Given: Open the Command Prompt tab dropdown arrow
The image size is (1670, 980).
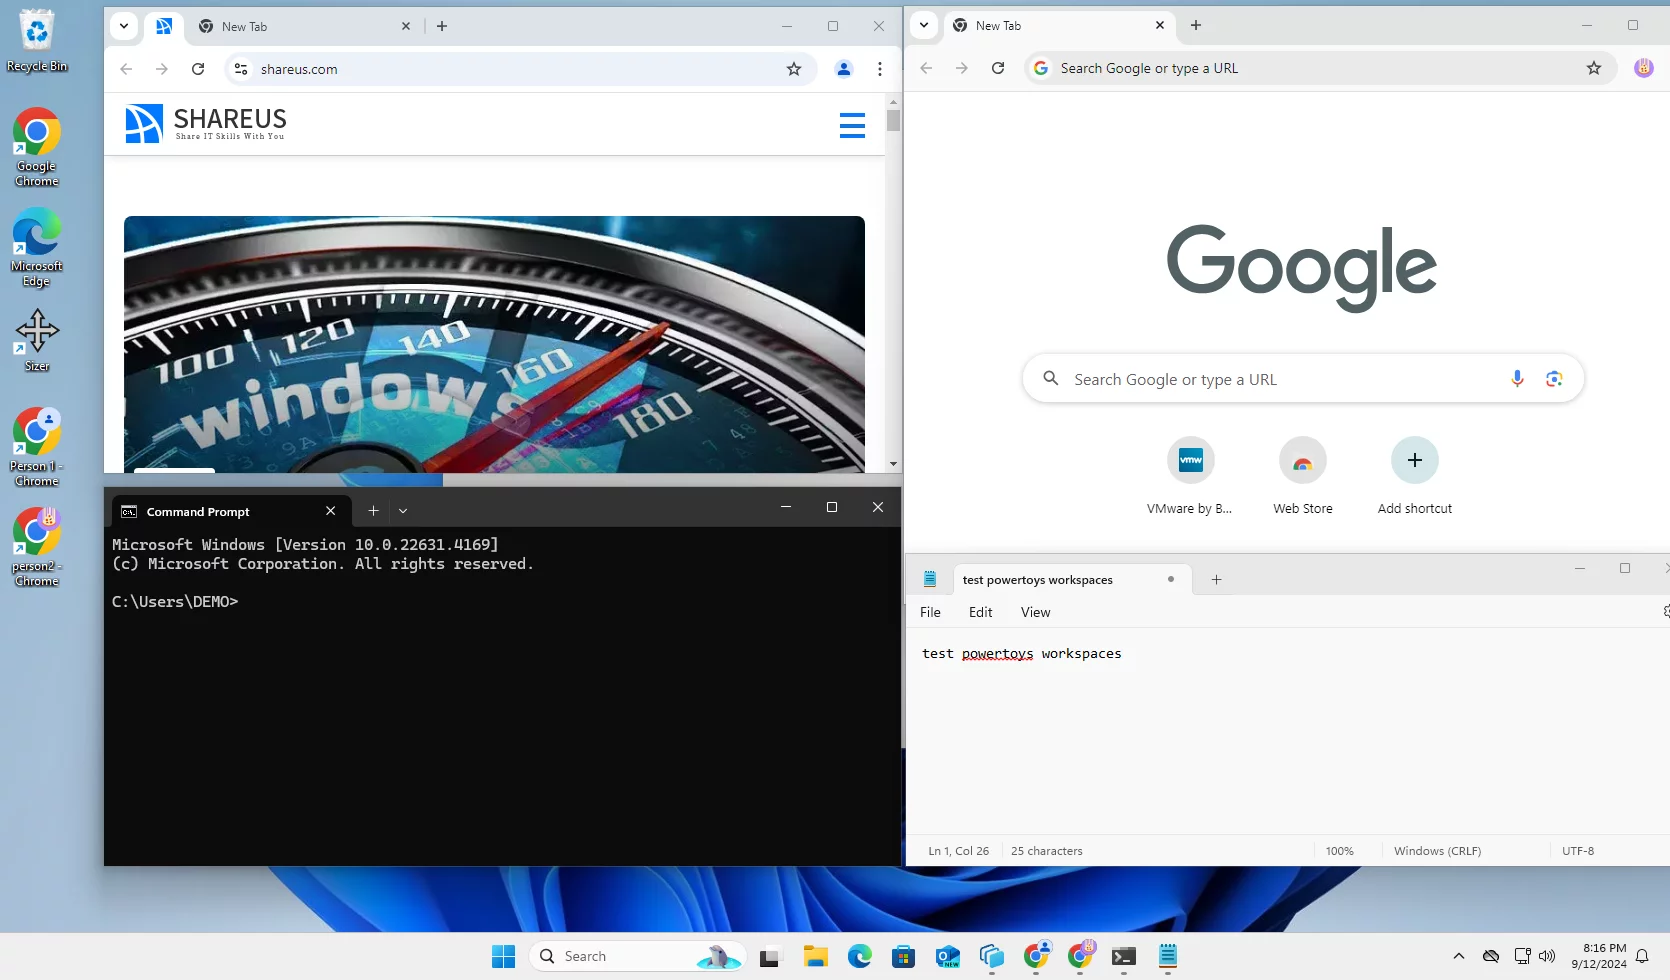Looking at the screenshot, I should [403, 511].
